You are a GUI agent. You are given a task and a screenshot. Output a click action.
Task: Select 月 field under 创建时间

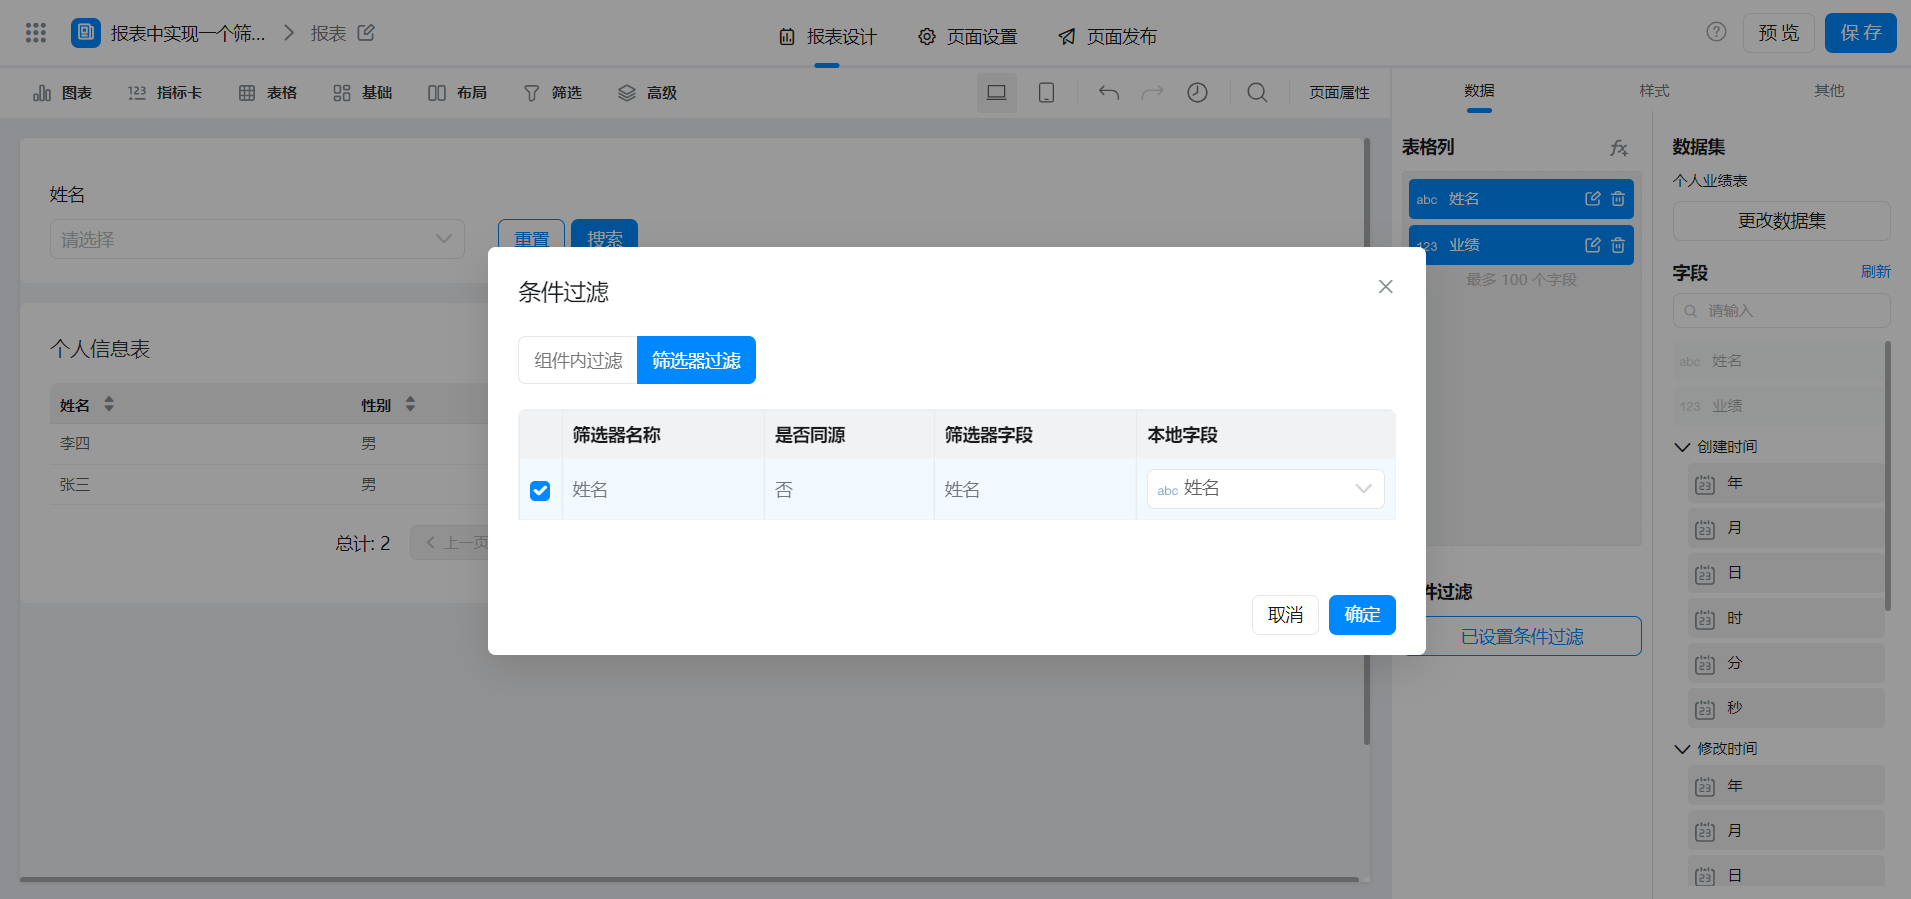click(x=1786, y=528)
